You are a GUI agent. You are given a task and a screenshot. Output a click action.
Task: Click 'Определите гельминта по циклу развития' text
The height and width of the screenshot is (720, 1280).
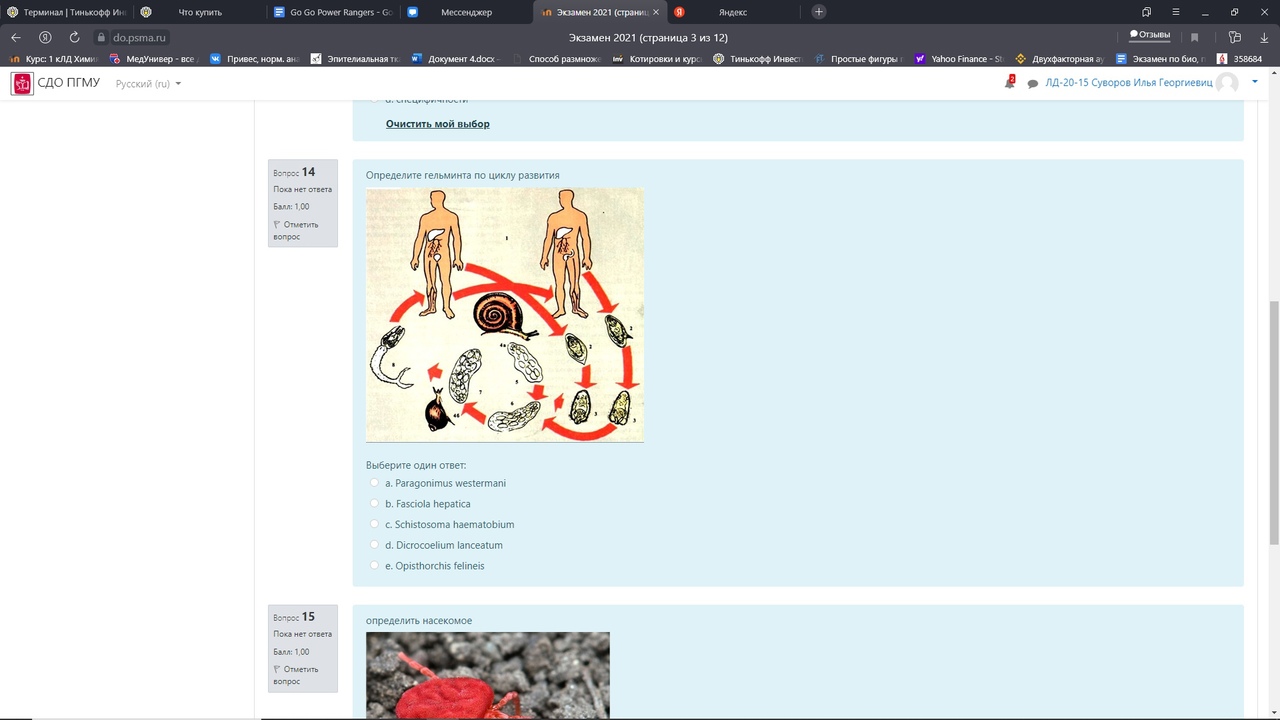[462, 175]
